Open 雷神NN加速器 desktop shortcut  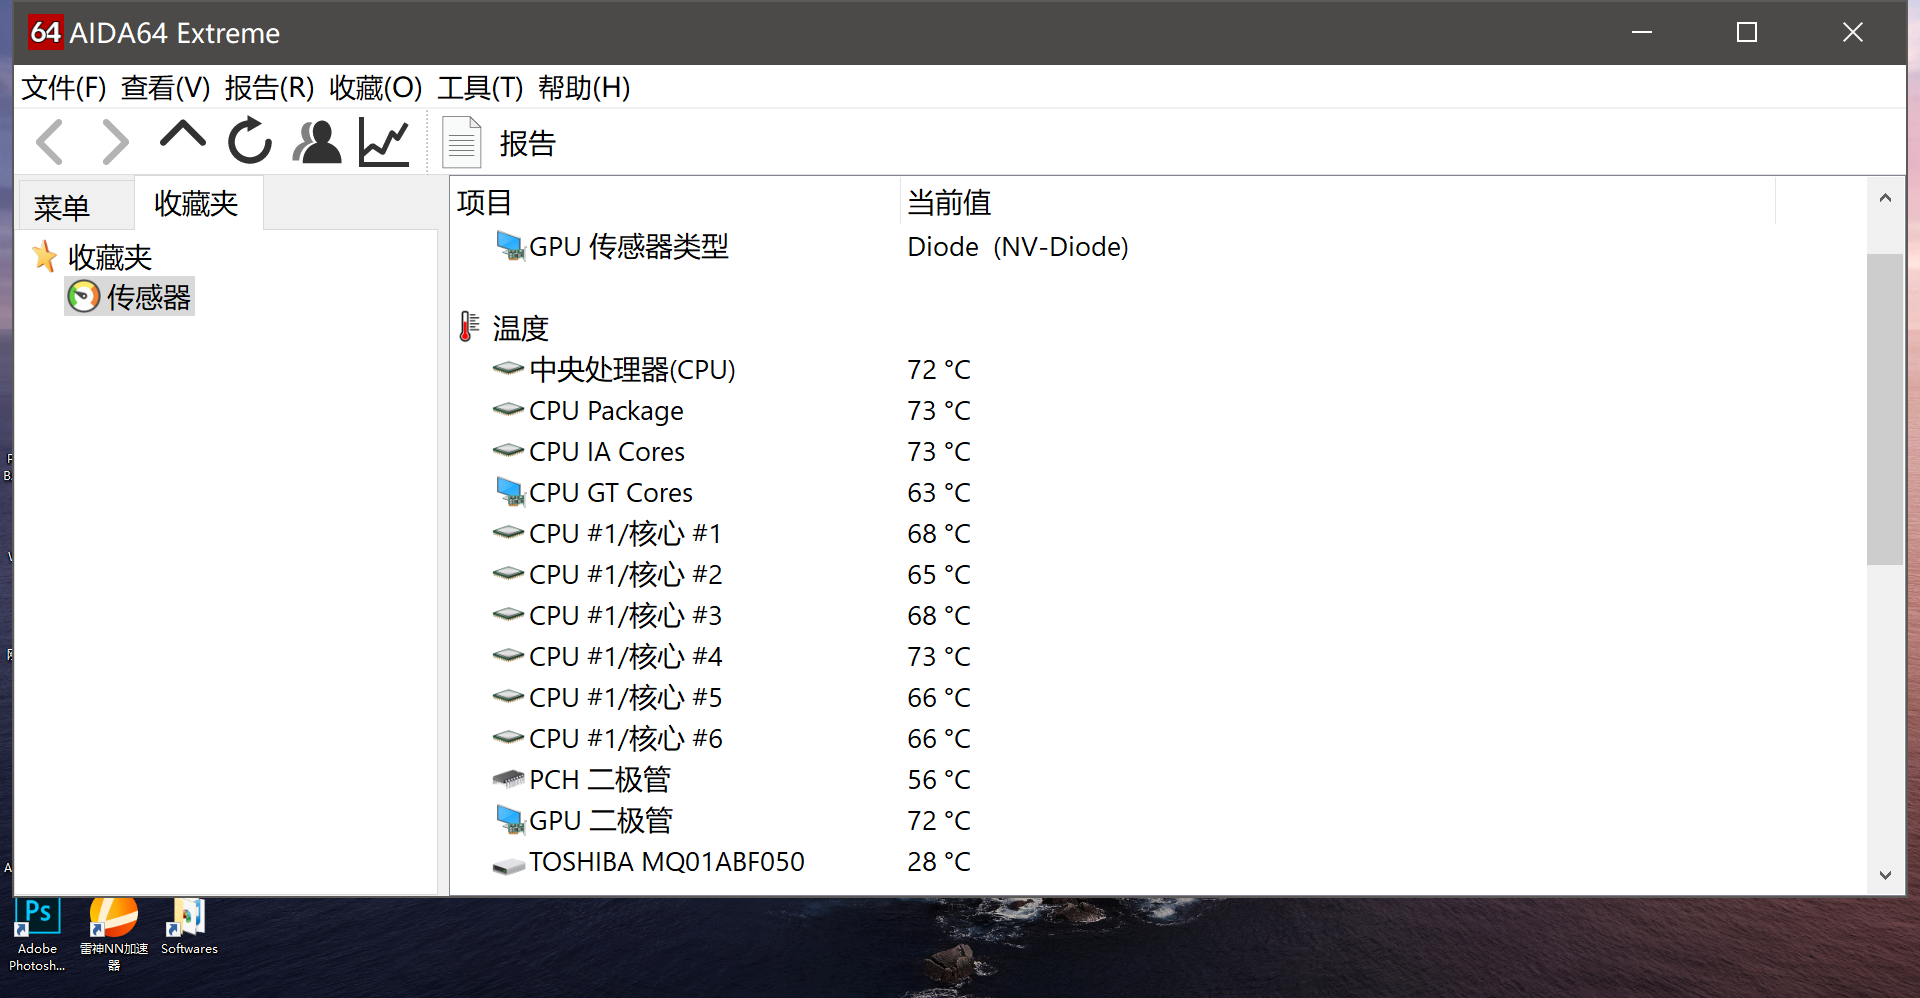pyautogui.click(x=113, y=936)
